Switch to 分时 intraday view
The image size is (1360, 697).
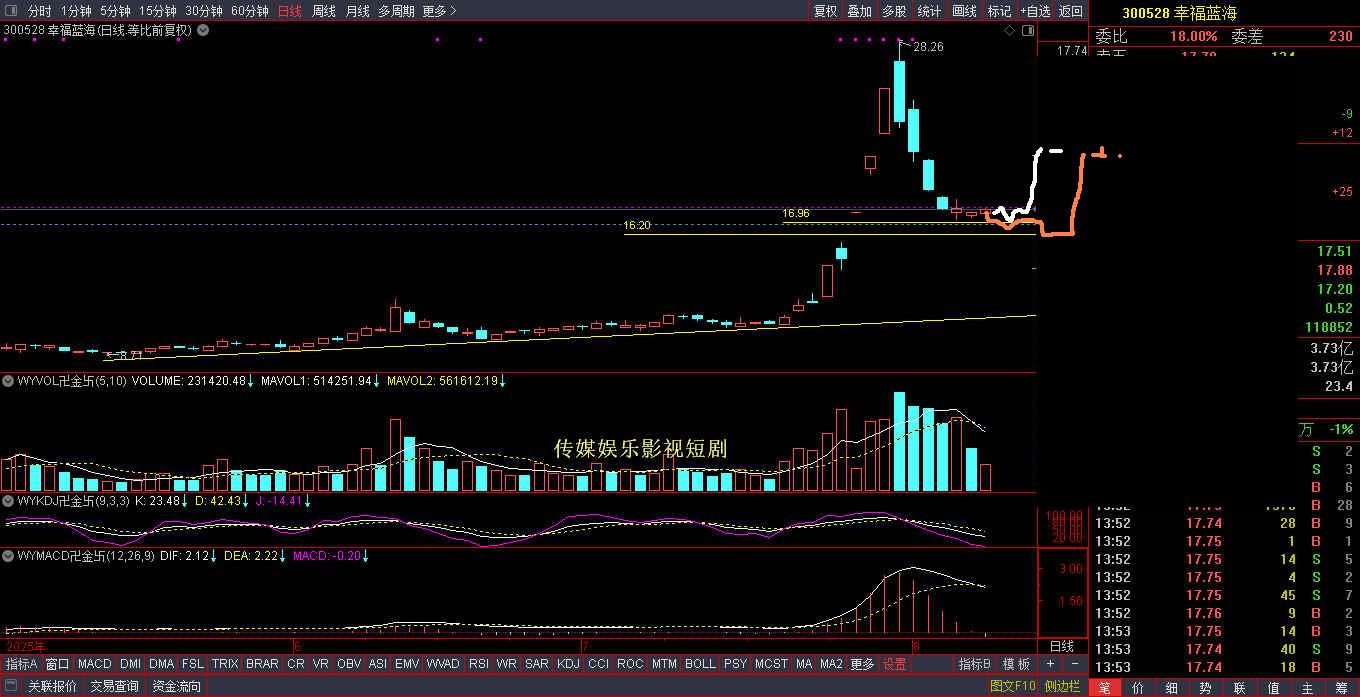click(x=39, y=11)
